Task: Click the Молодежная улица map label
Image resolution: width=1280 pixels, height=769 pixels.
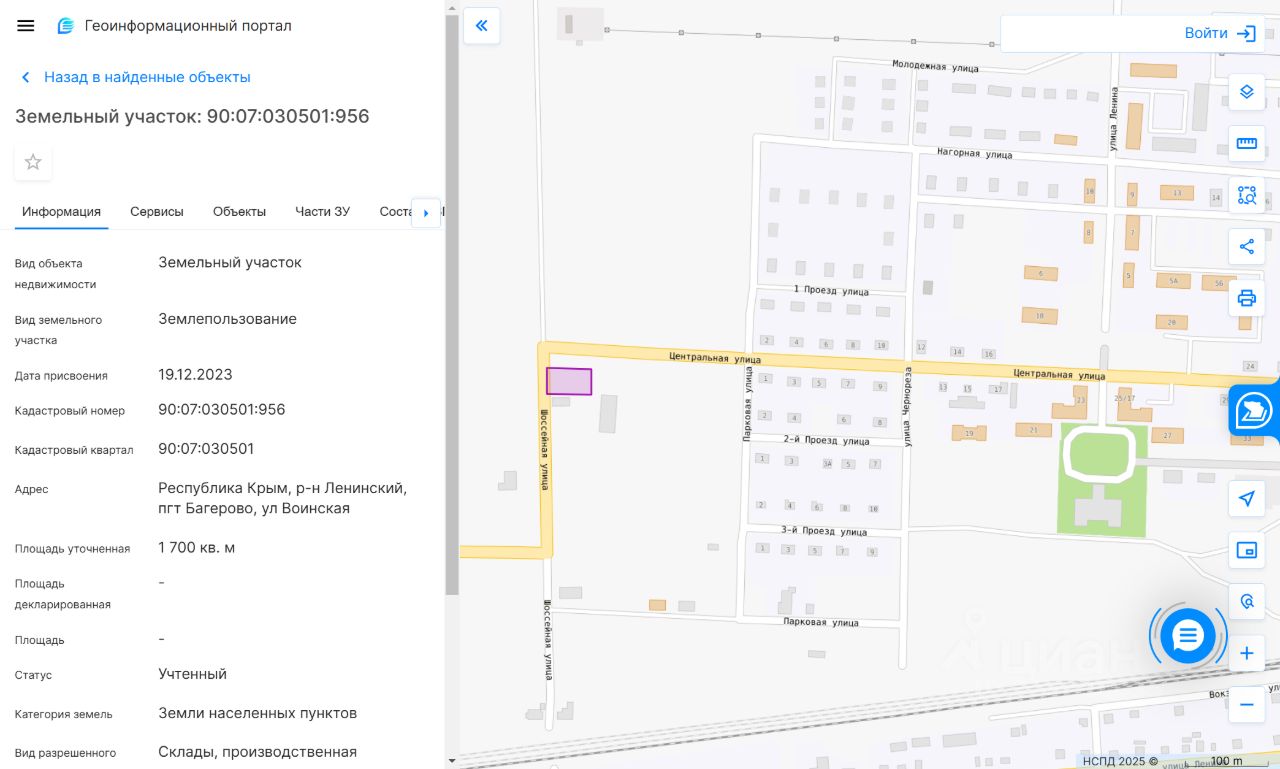Action: pyautogui.click(x=935, y=65)
